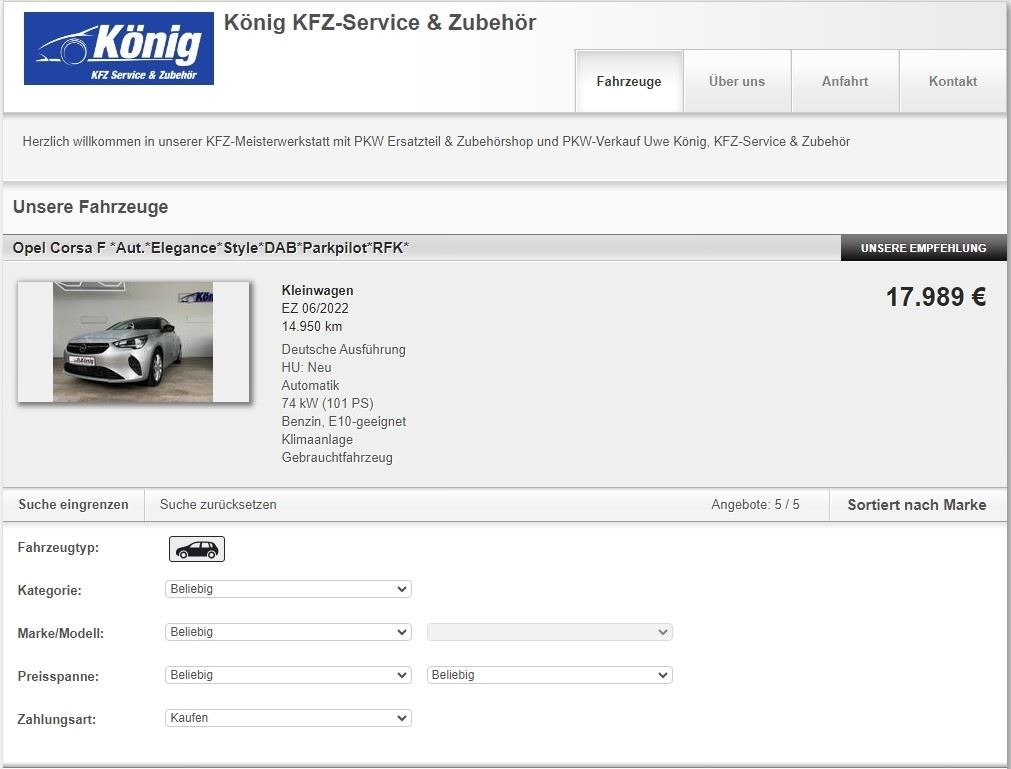Go to the Anfahrt tab

[x=845, y=82]
